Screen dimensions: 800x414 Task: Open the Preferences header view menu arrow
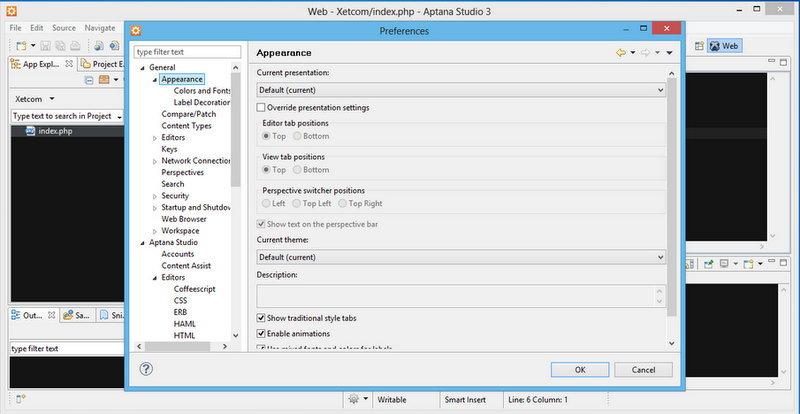pos(669,53)
